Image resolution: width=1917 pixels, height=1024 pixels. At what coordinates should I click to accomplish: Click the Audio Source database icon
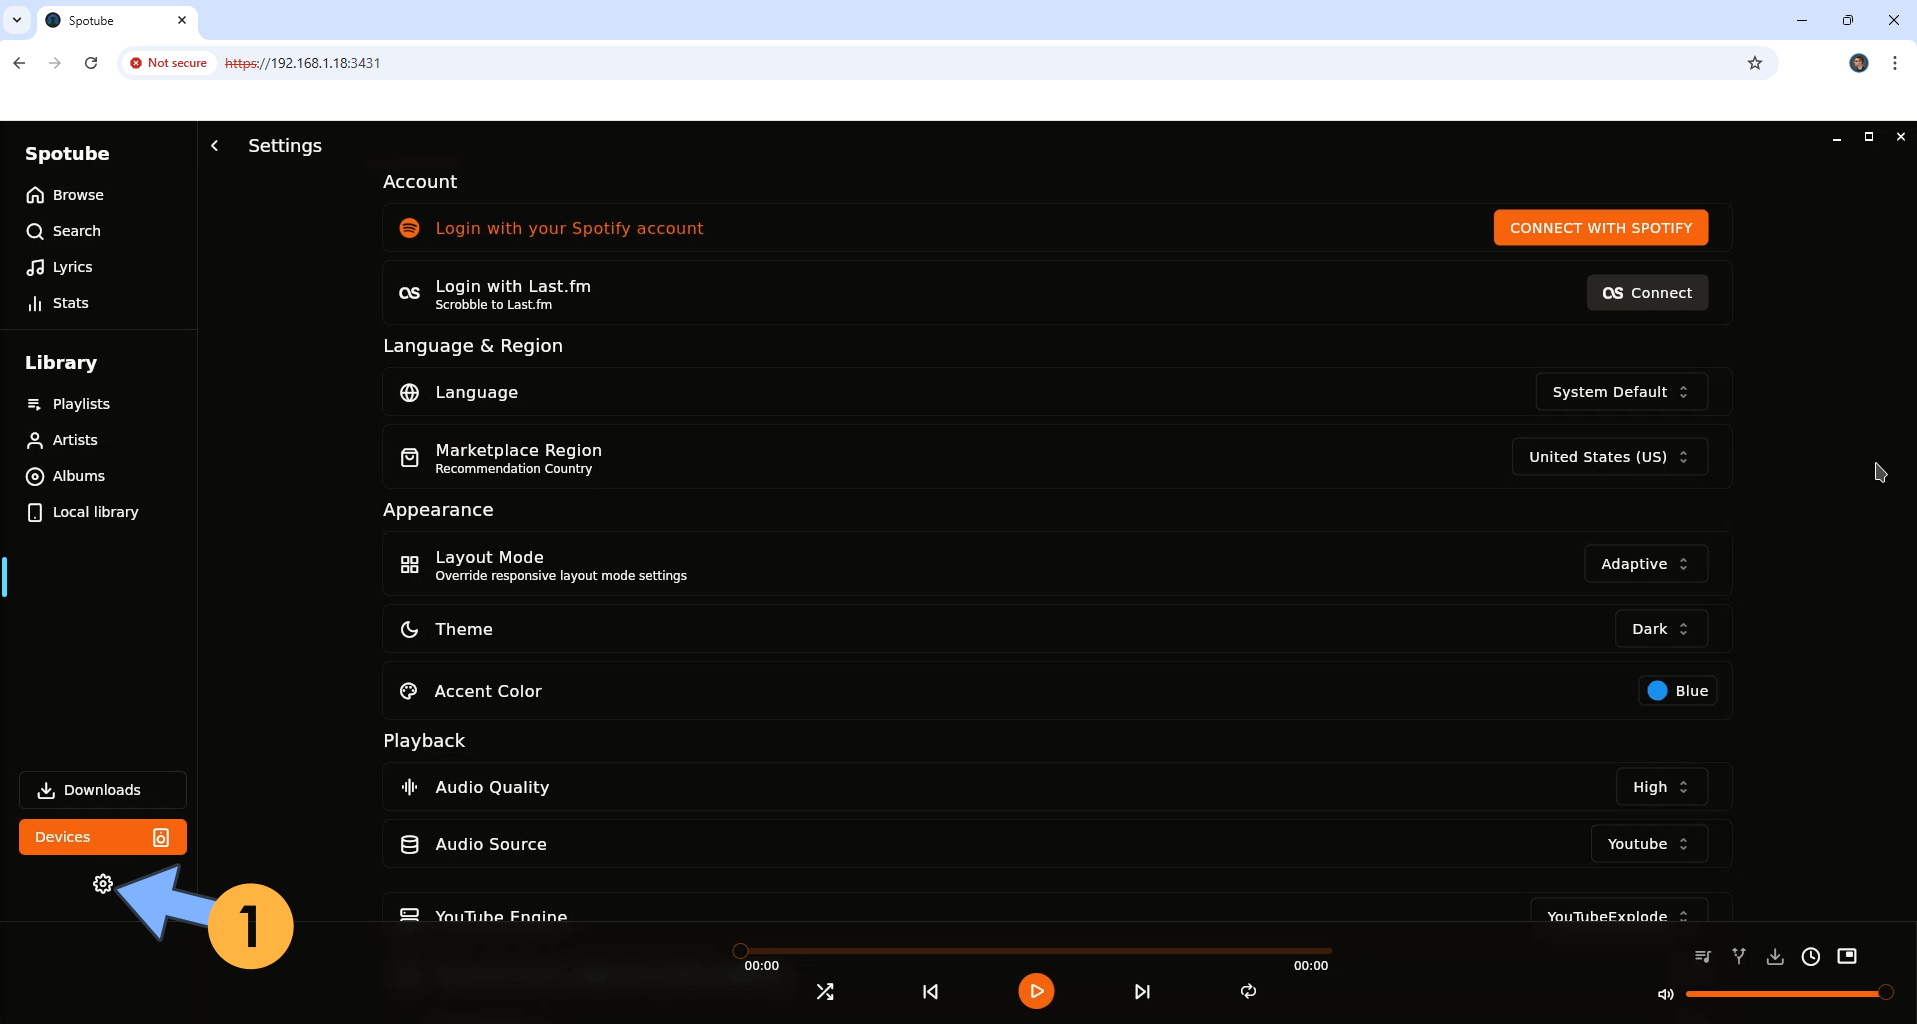pyautogui.click(x=409, y=845)
